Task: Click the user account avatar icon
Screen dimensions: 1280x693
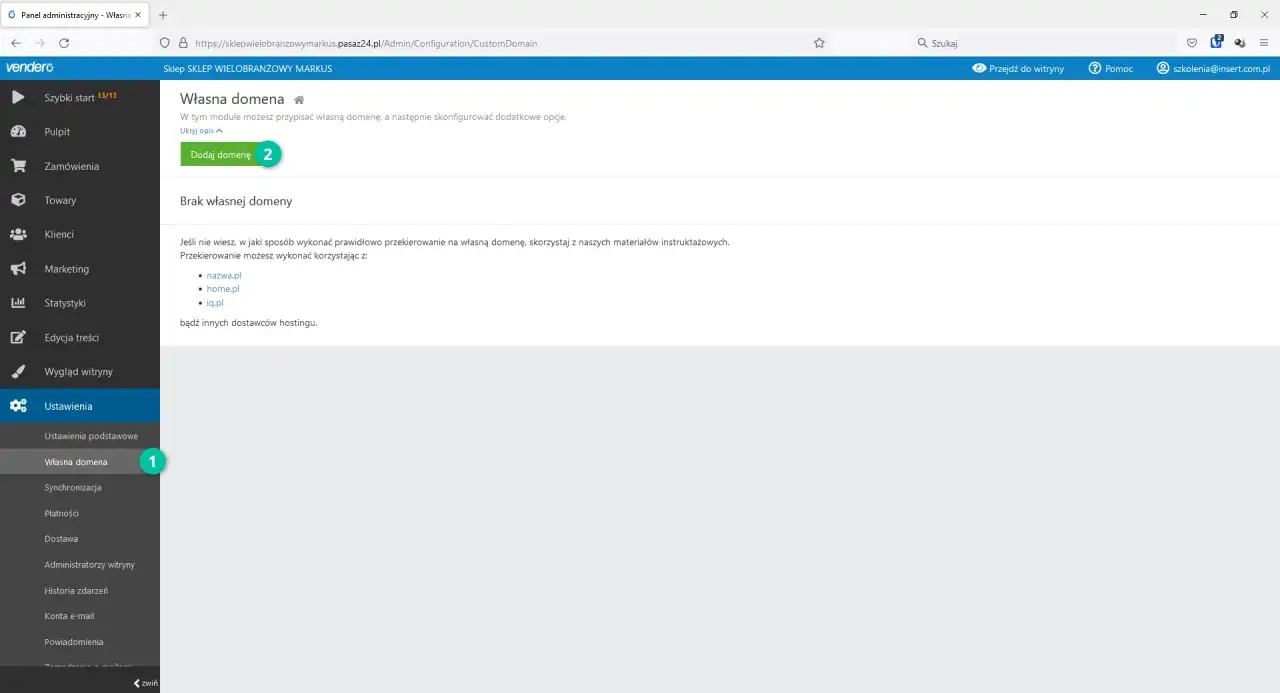Action: (x=1163, y=68)
